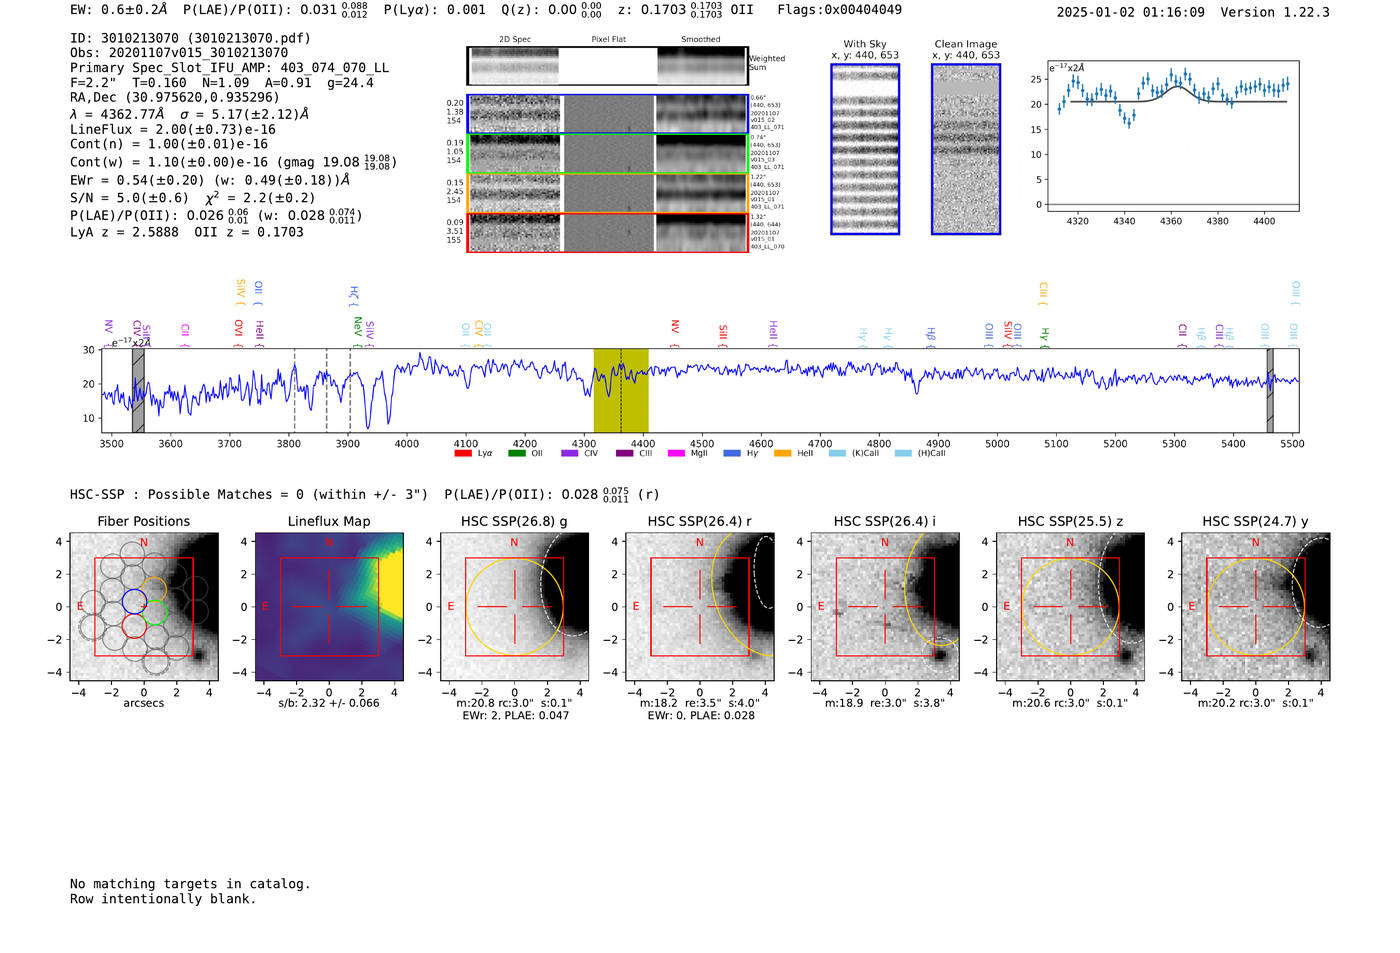Click the red Lyα legend swatch

pos(463,454)
